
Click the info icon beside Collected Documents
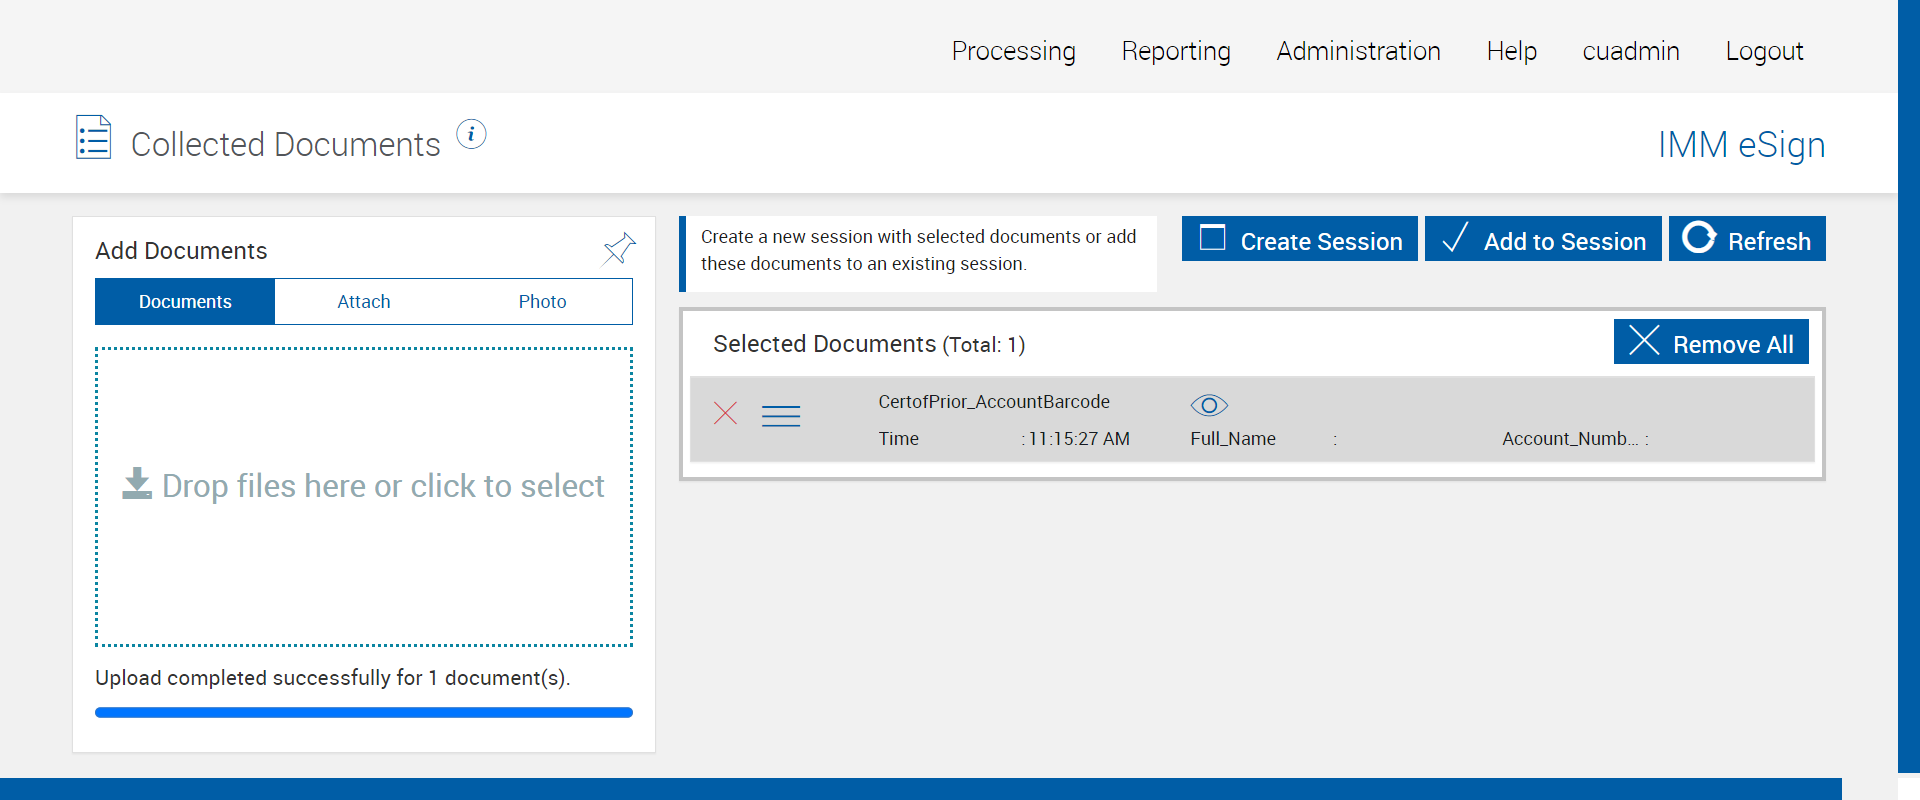(x=471, y=134)
